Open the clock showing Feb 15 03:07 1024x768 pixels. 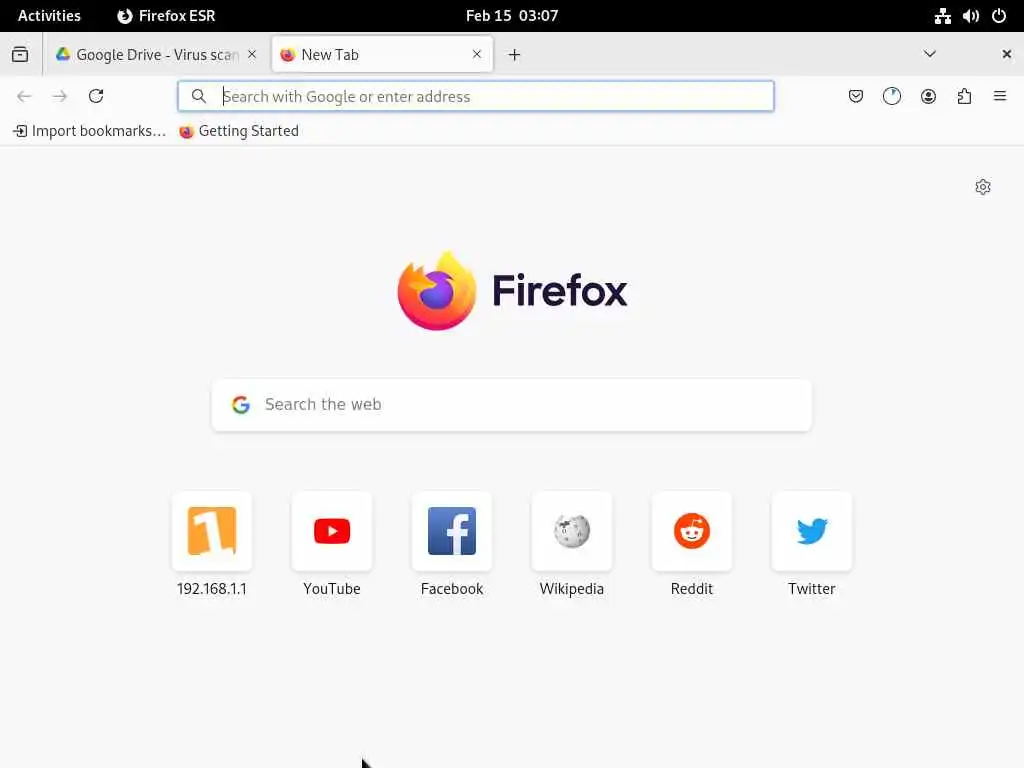point(512,16)
